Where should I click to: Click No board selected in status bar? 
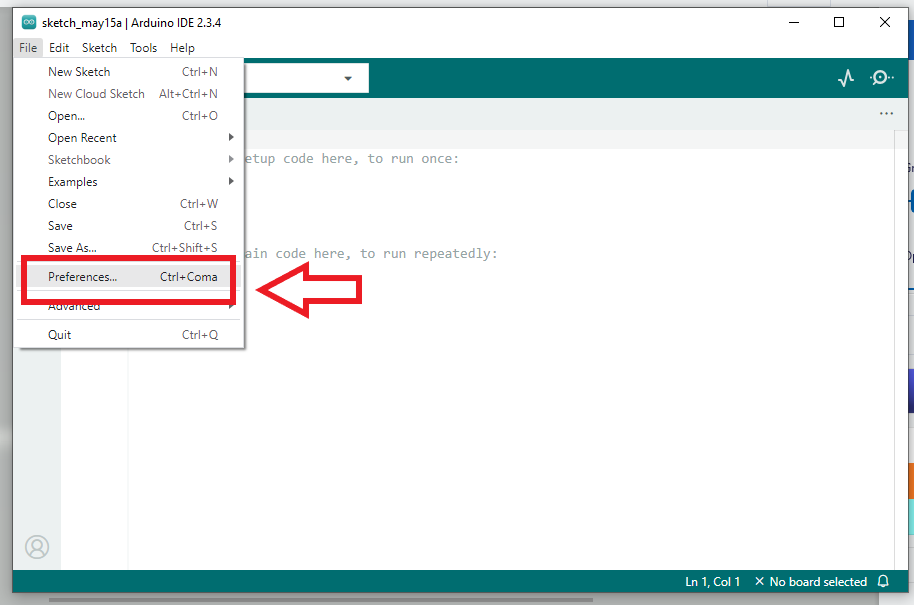coord(811,582)
